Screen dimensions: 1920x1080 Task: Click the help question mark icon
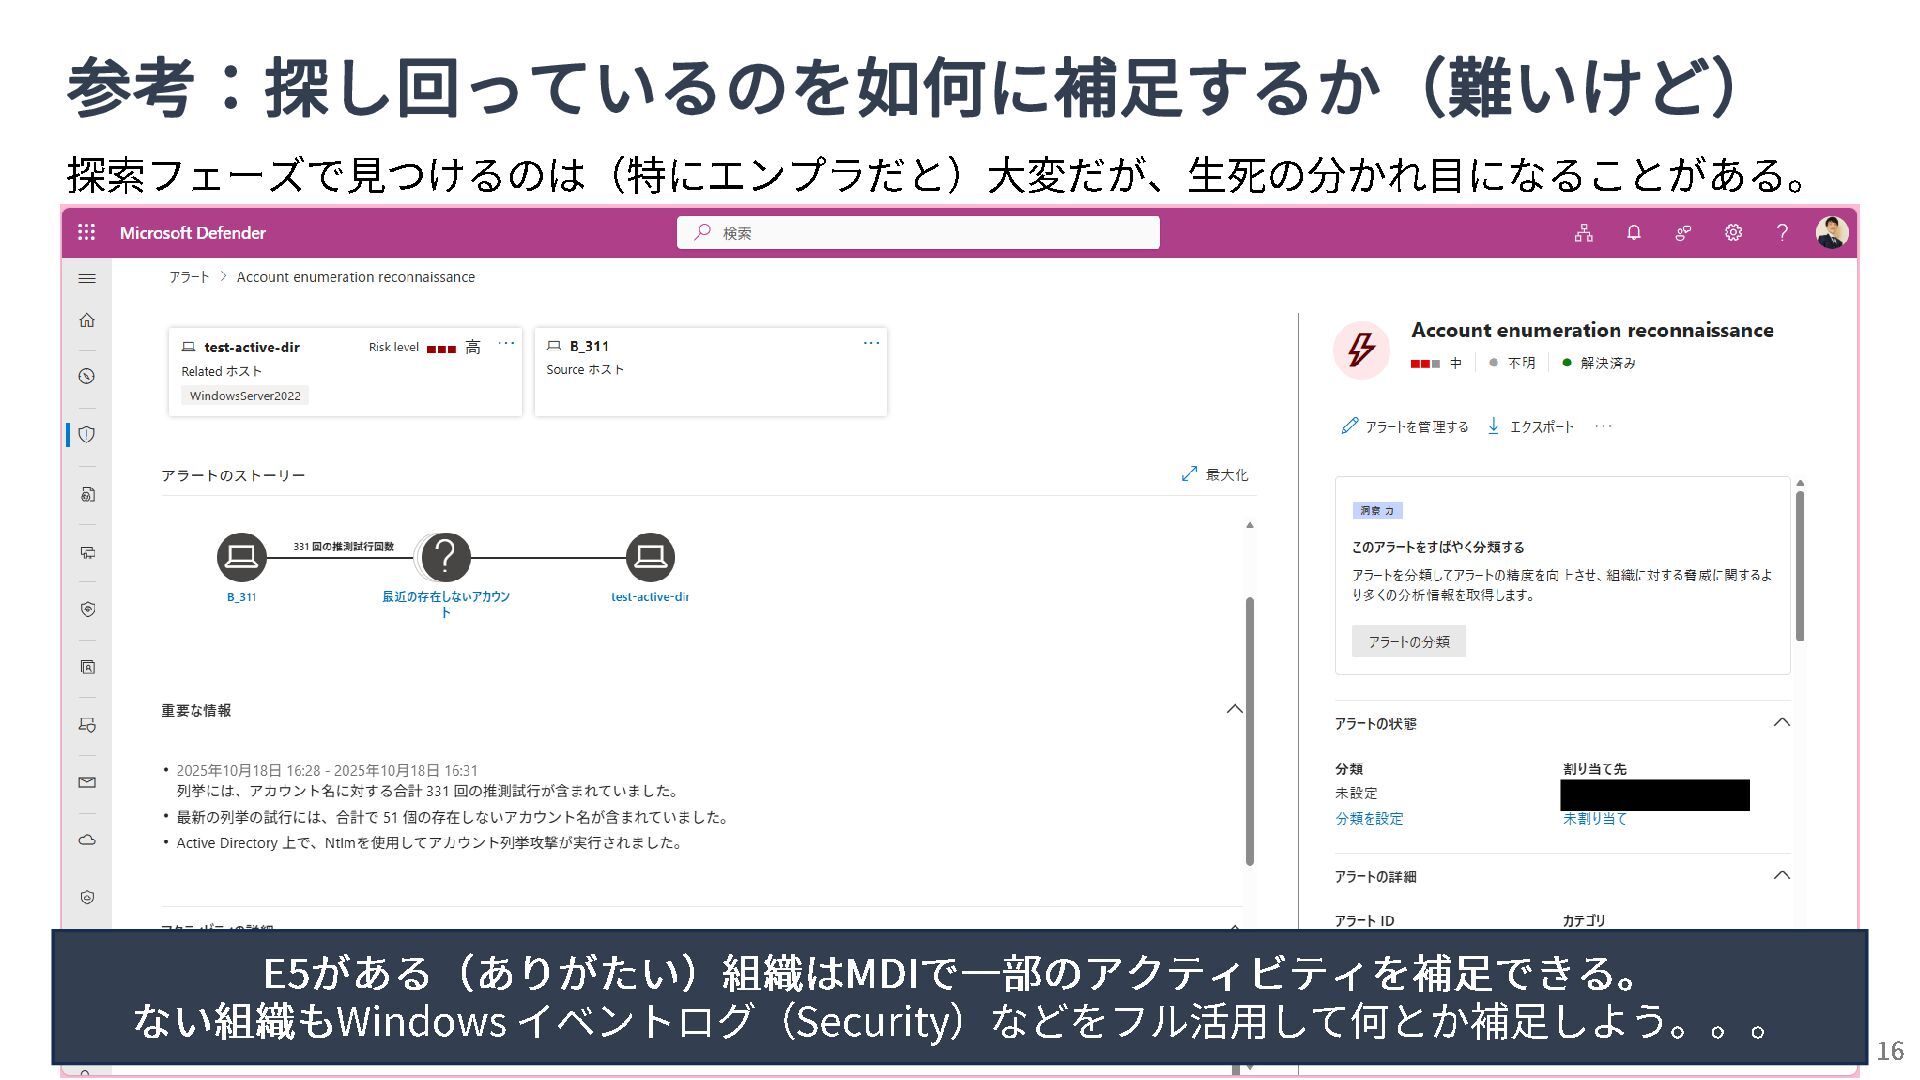pos(1782,233)
